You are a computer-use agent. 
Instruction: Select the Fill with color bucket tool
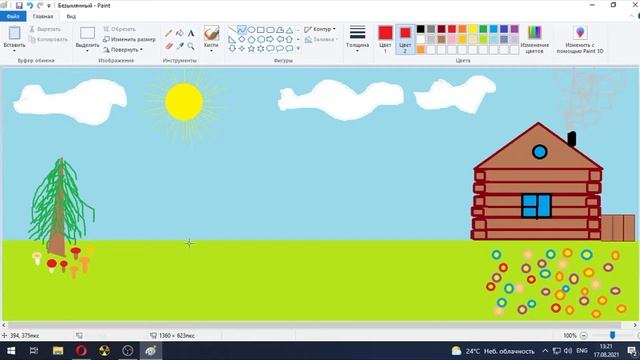180,33
